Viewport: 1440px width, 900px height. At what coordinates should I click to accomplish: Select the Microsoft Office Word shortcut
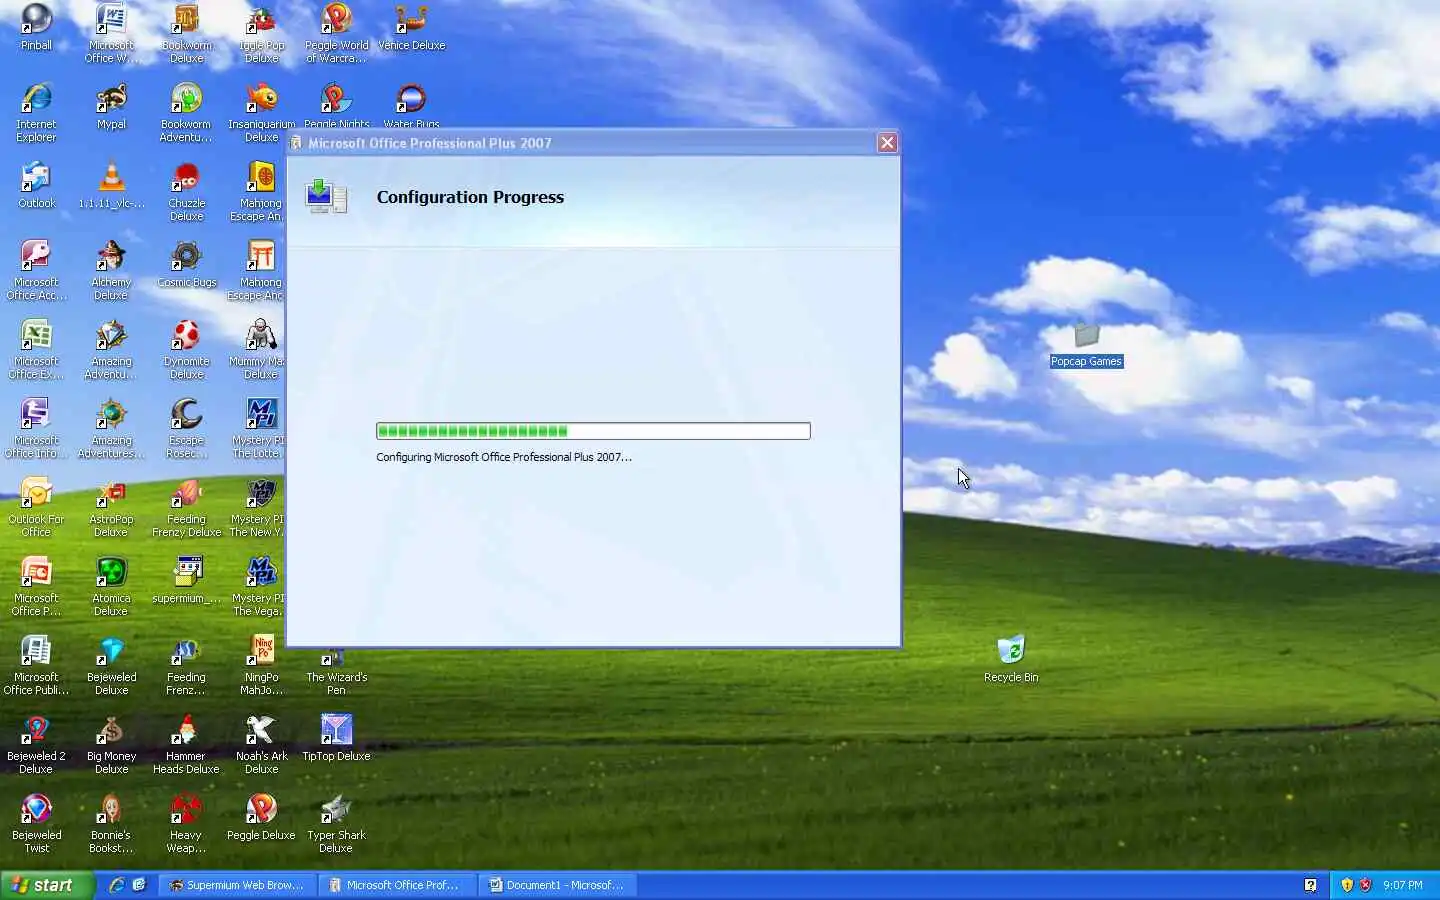(x=111, y=34)
